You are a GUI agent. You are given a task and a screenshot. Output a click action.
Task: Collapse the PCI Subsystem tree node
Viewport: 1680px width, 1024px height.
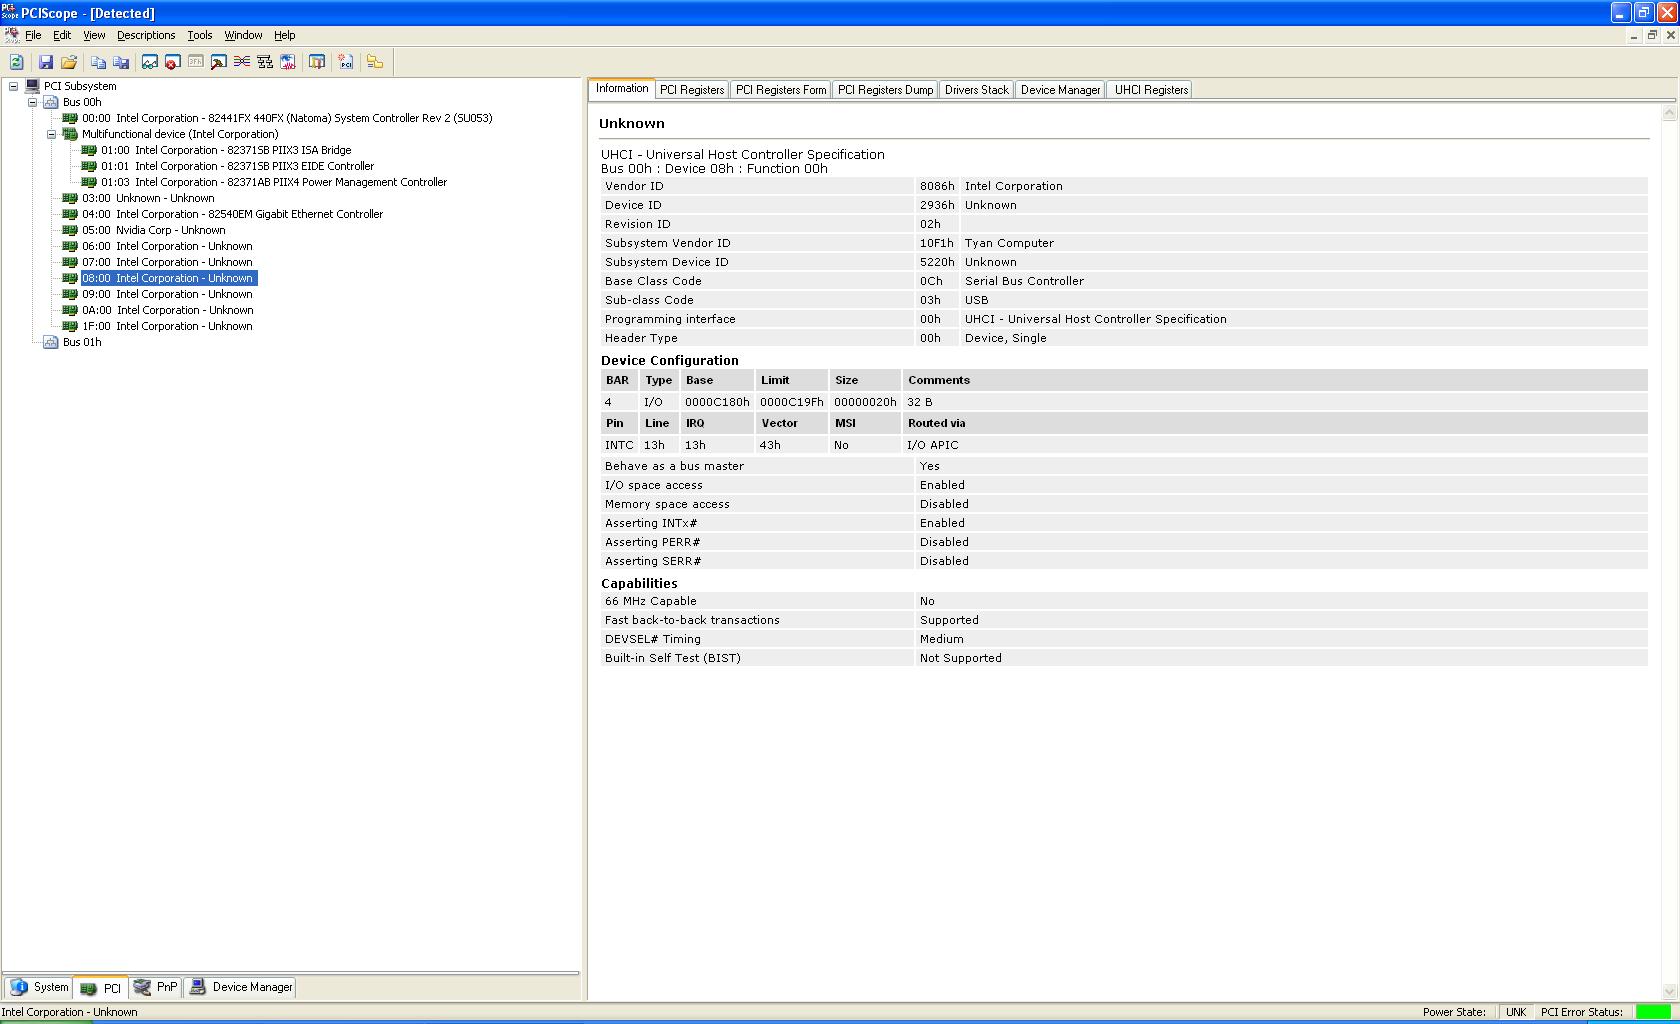(x=14, y=86)
